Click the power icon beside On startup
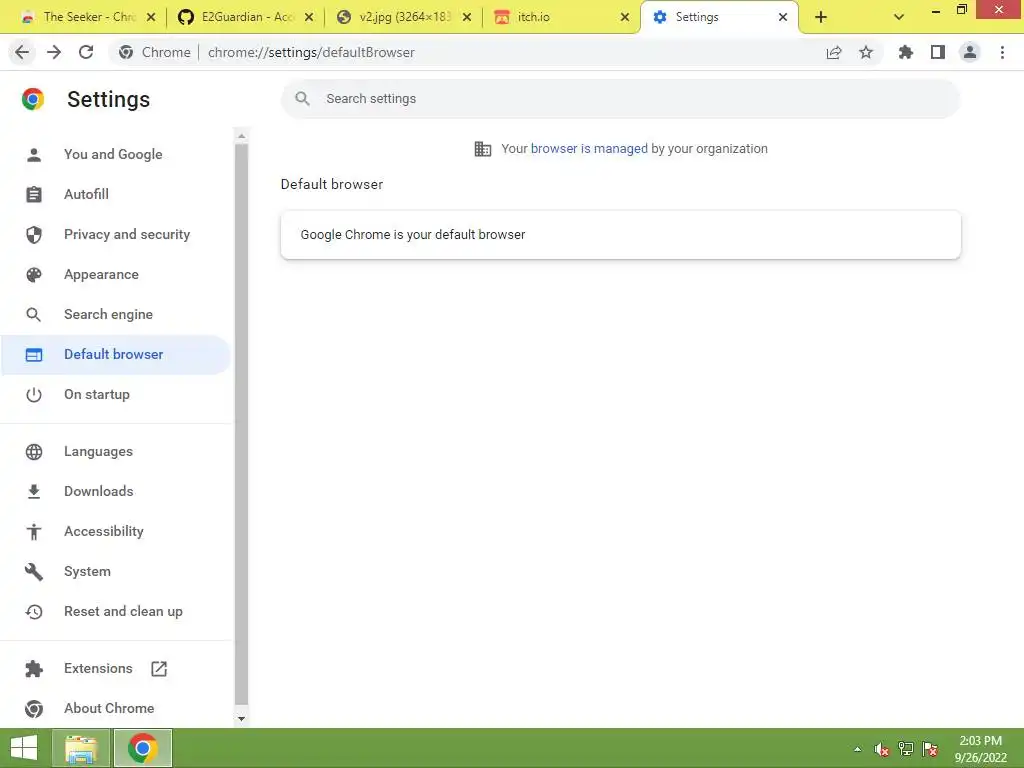The width and height of the screenshot is (1024, 768). [x=34, y=394]
